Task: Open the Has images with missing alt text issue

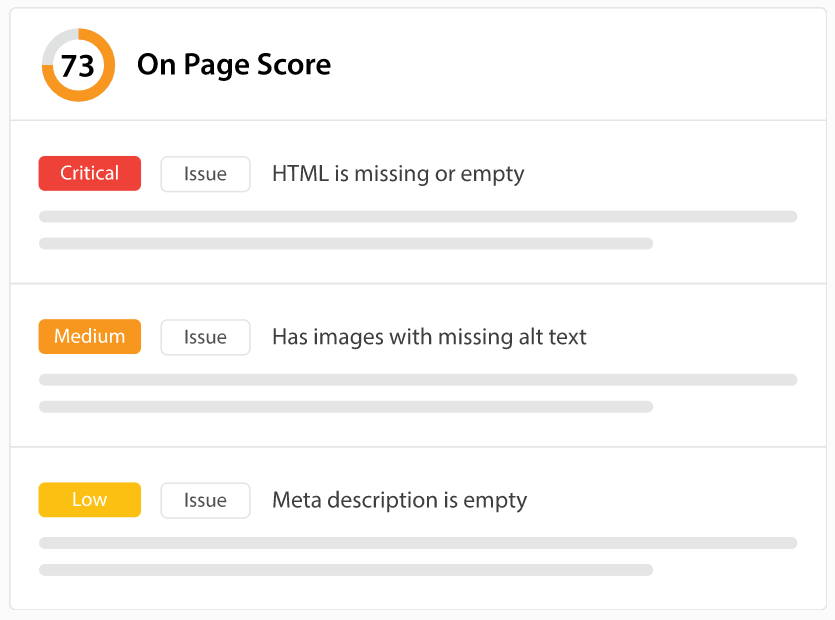Action: pos(429,337)
